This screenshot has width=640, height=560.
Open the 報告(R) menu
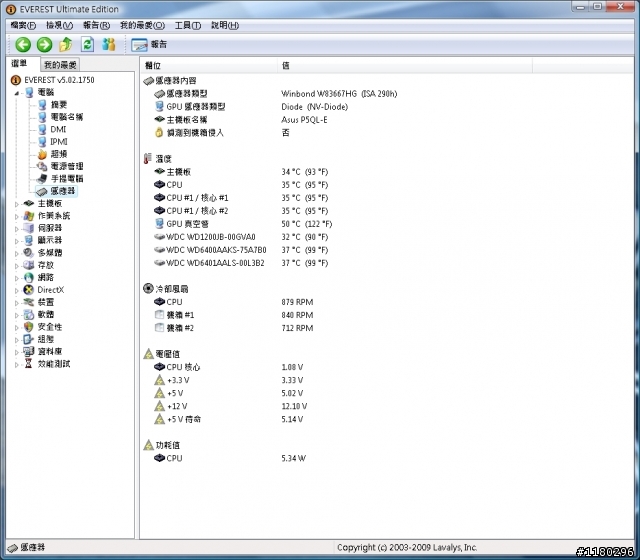[x=96, y=25]
